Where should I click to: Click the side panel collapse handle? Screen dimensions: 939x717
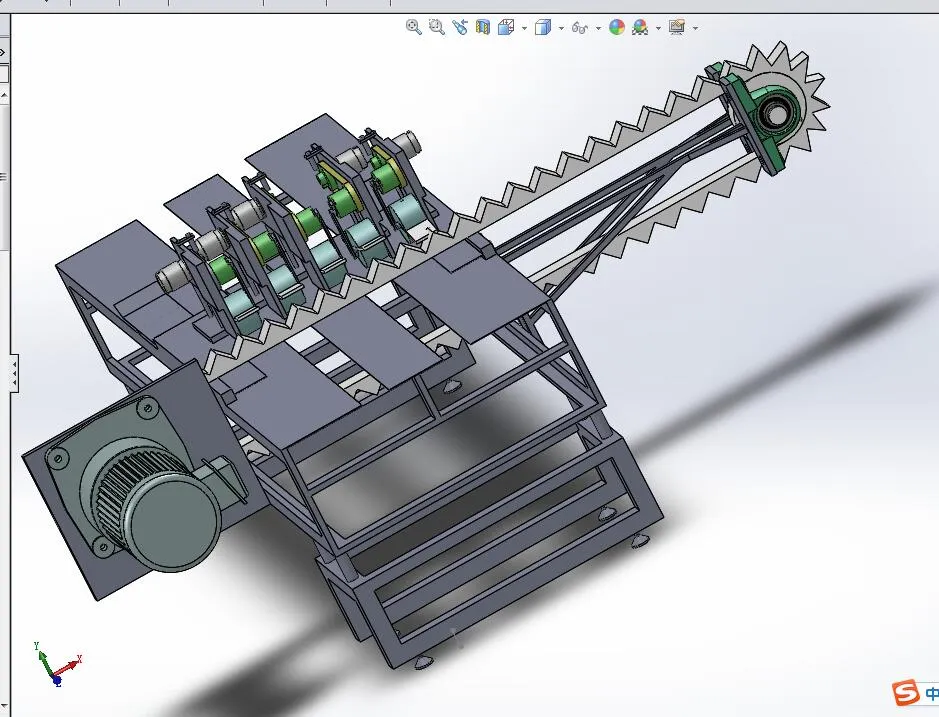(x=14, y=374)
